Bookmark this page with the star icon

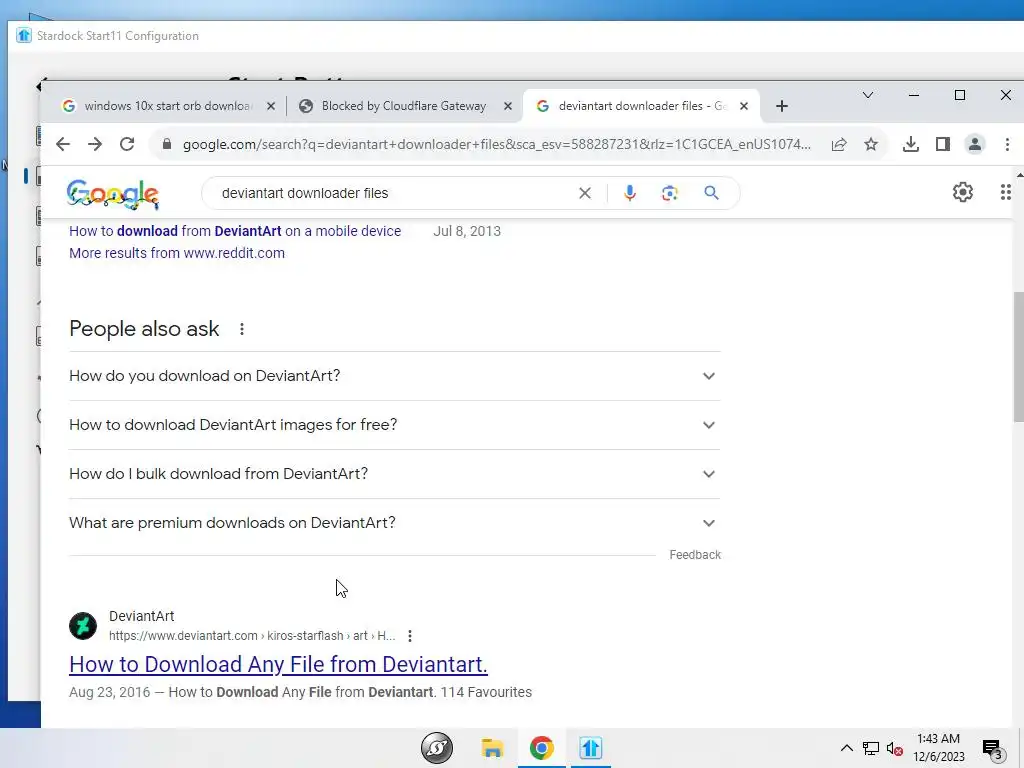pos(871,144)
